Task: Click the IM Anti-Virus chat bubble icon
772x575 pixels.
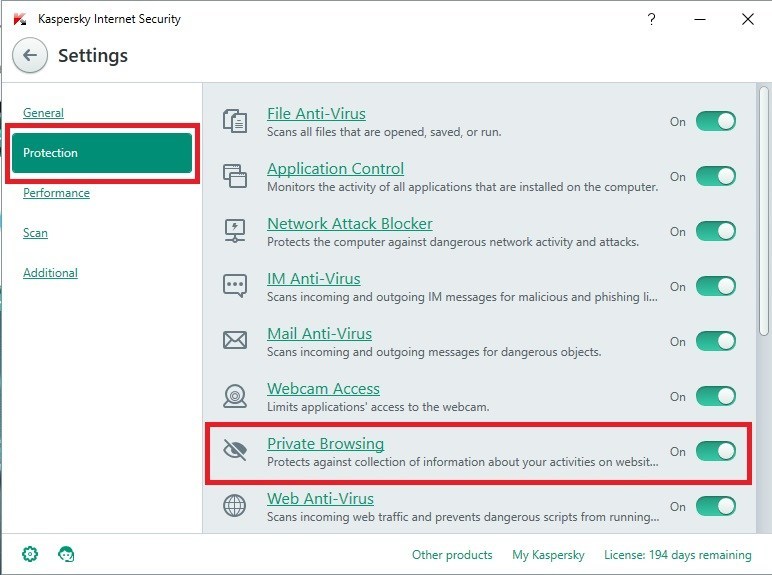Action: coord(235,286)
